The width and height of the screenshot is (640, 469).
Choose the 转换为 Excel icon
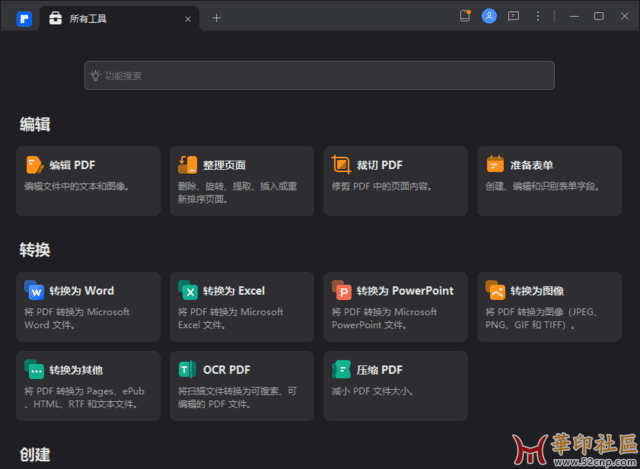coord(188,291)
